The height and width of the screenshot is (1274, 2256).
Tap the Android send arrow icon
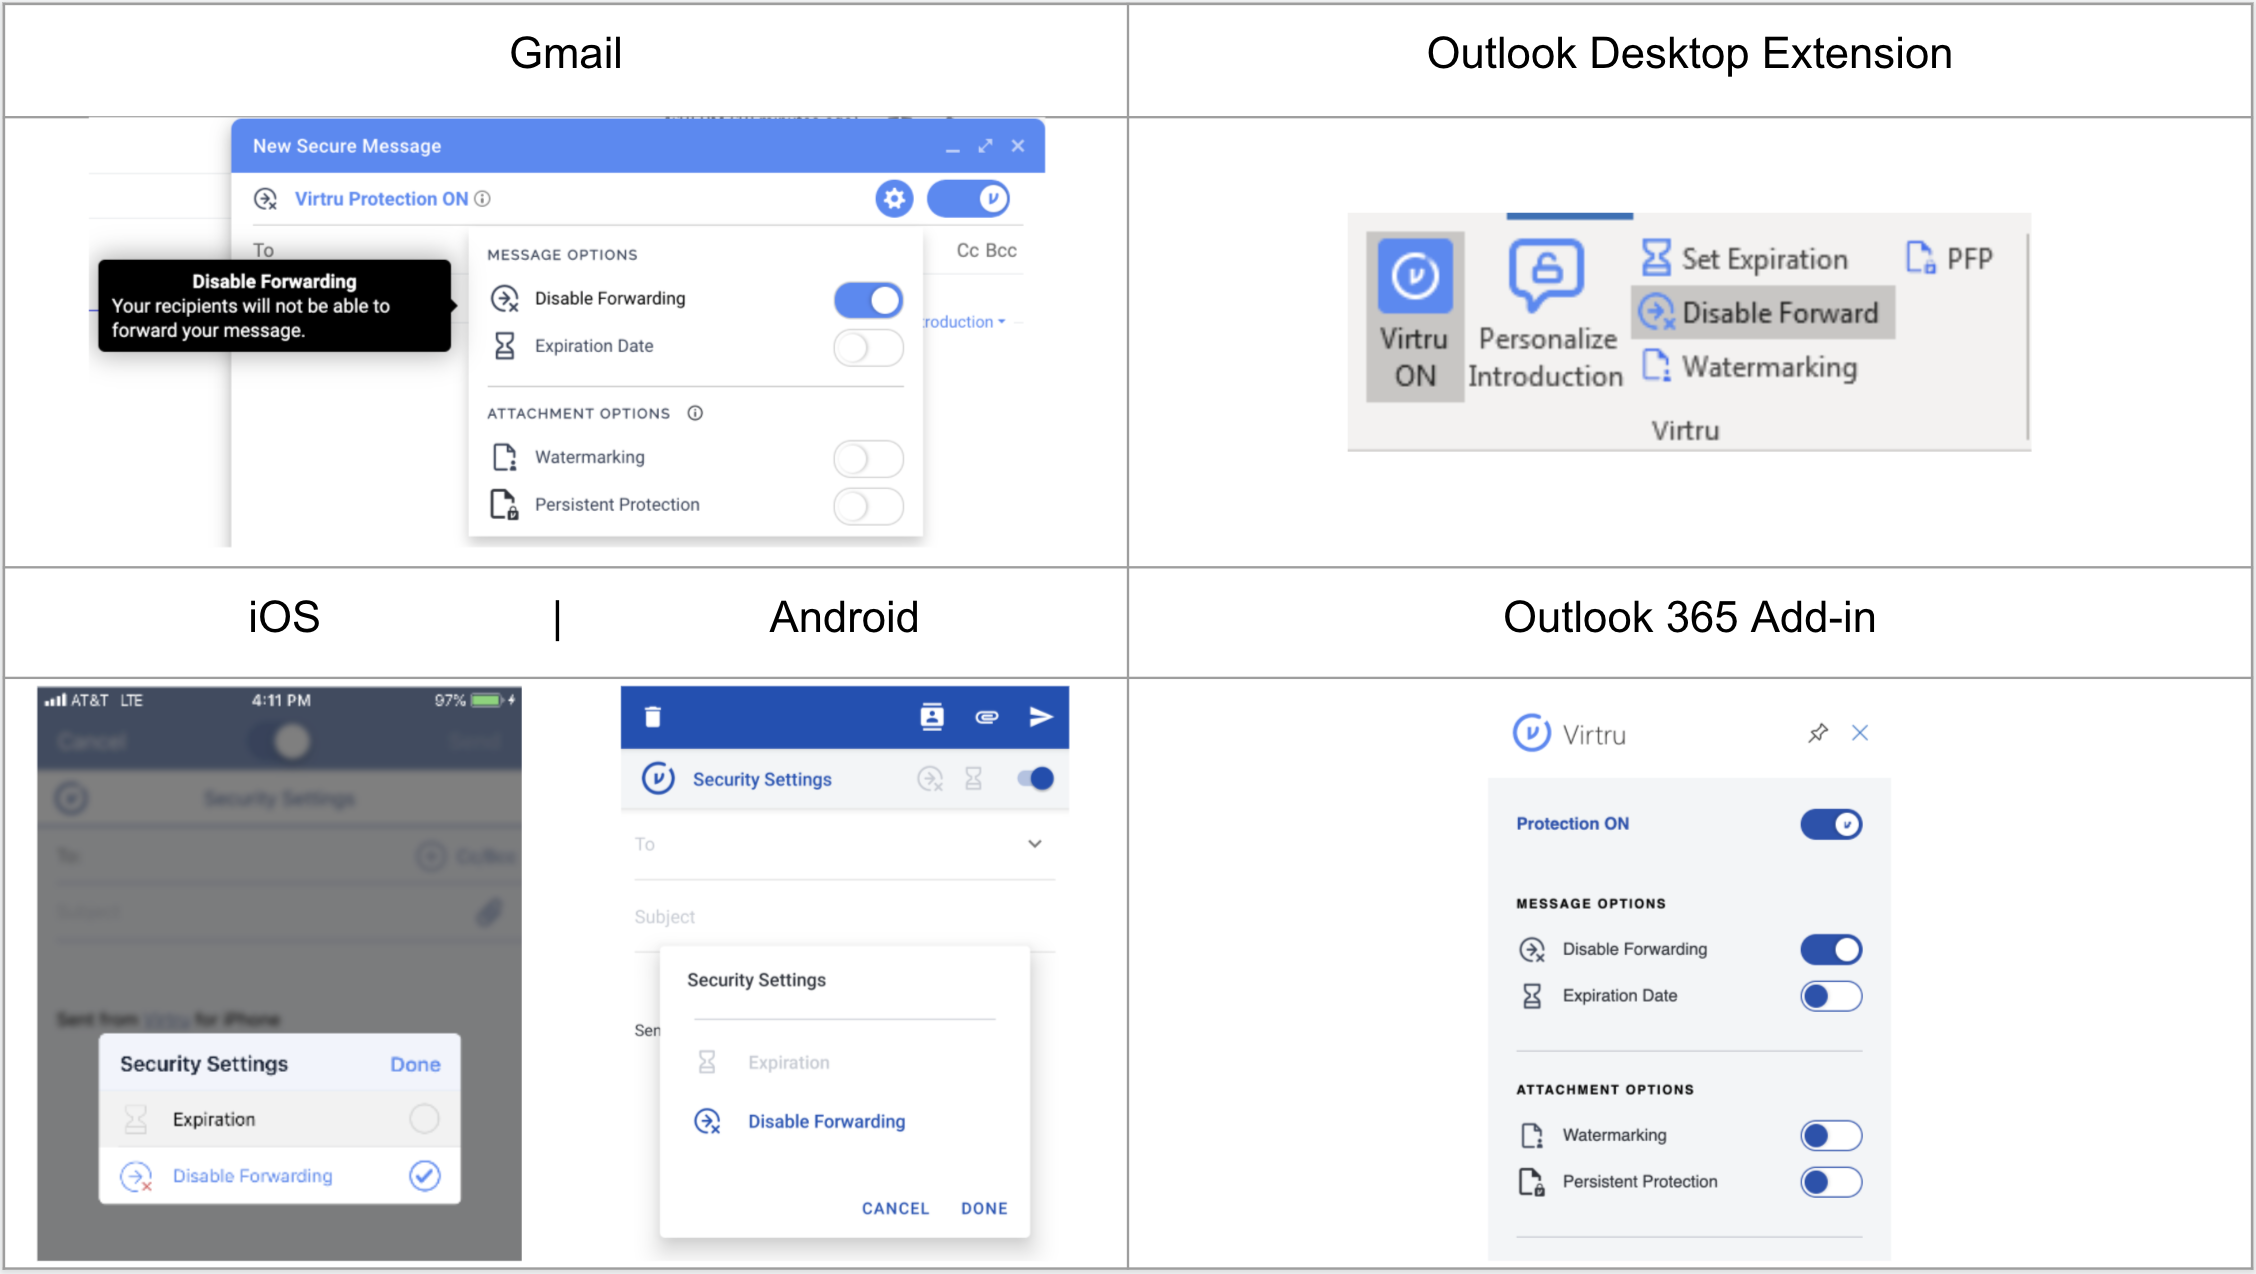tap(1041, 717)
